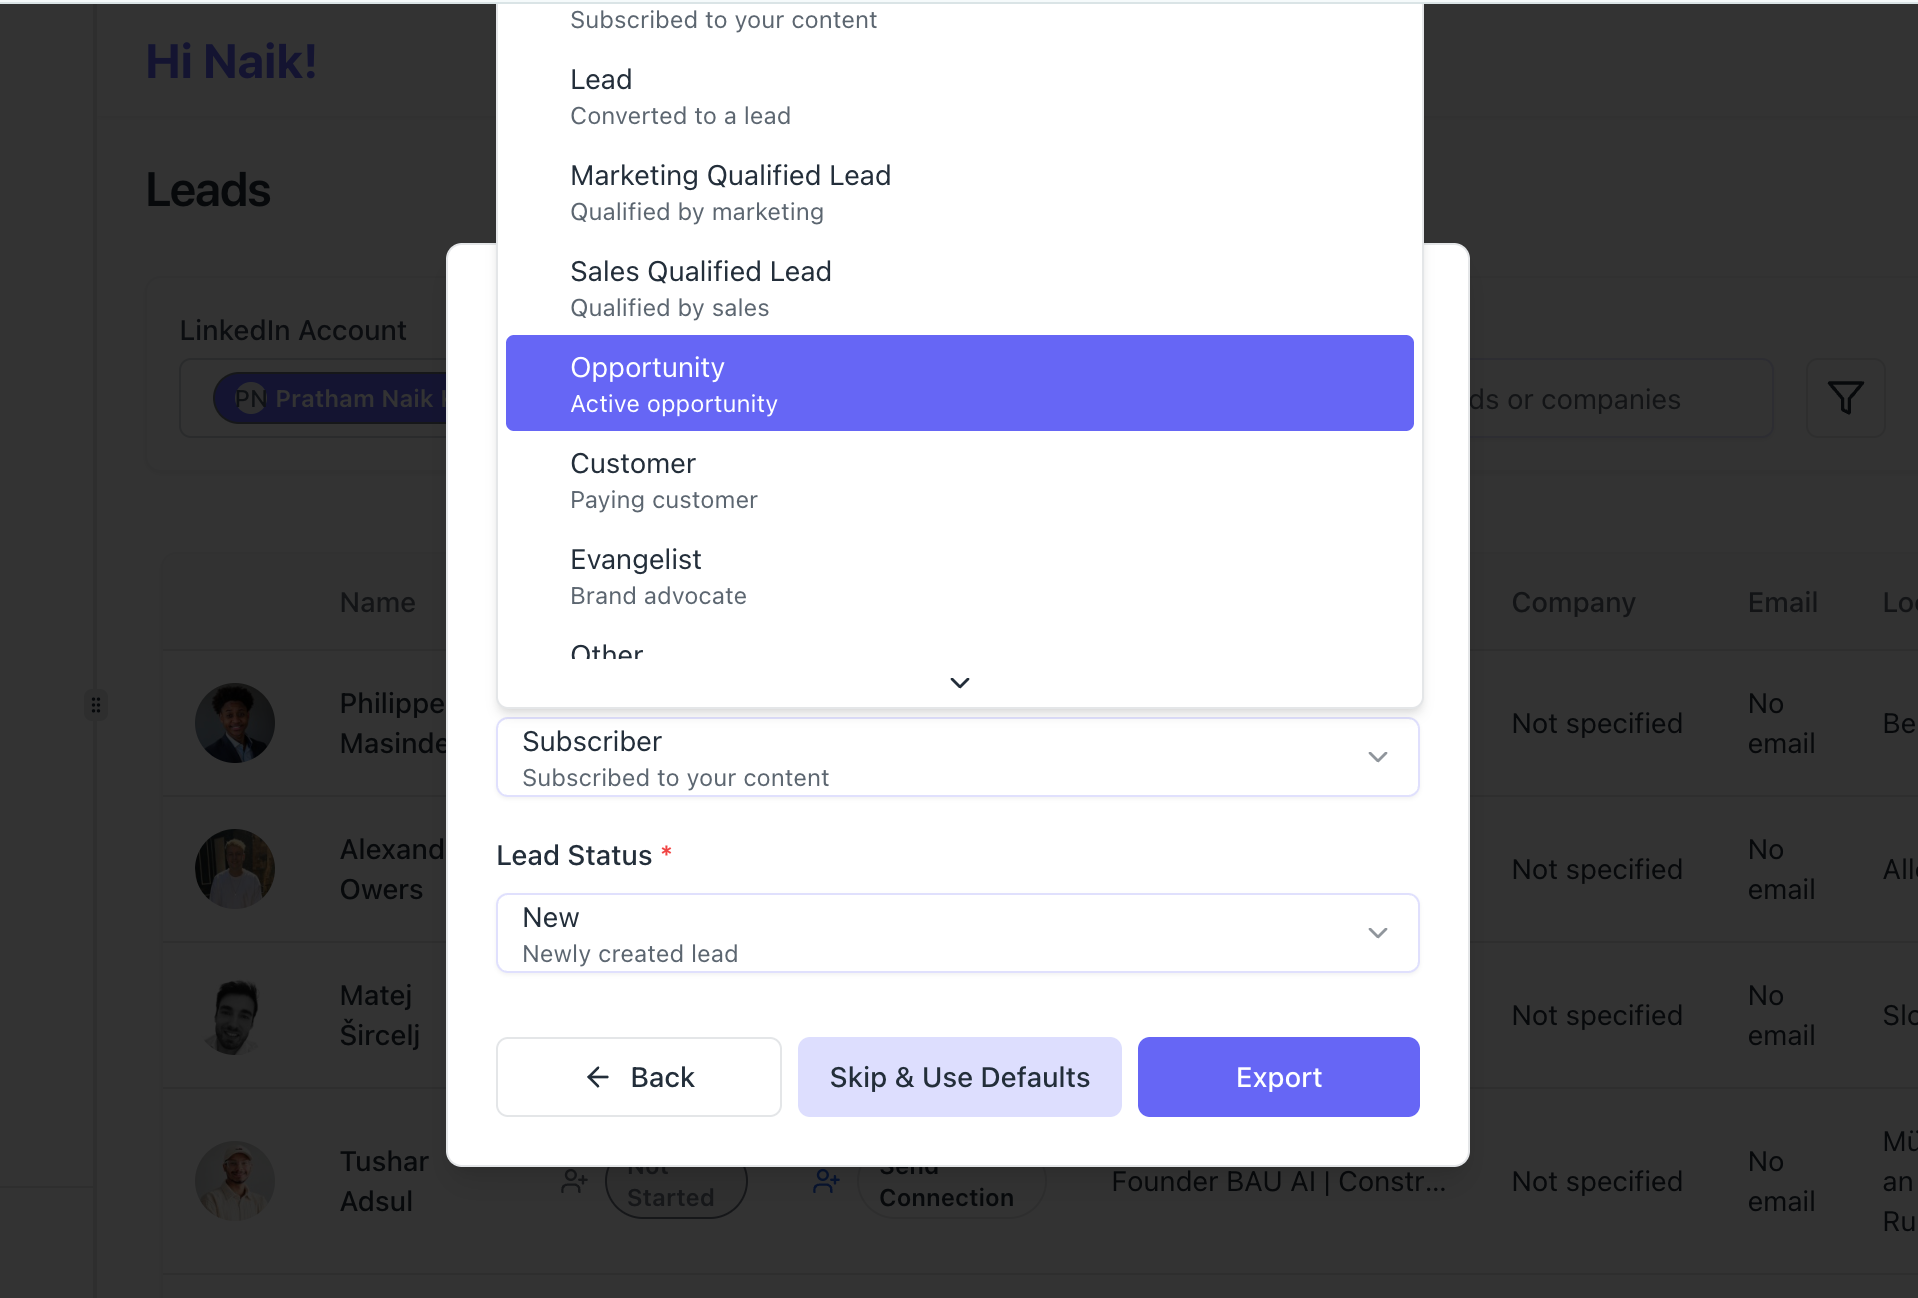This screenshot has height=1298, width=1918.
Task: Choose the Evangelist option
Action: pyautogui.click(x=959, y=576)
